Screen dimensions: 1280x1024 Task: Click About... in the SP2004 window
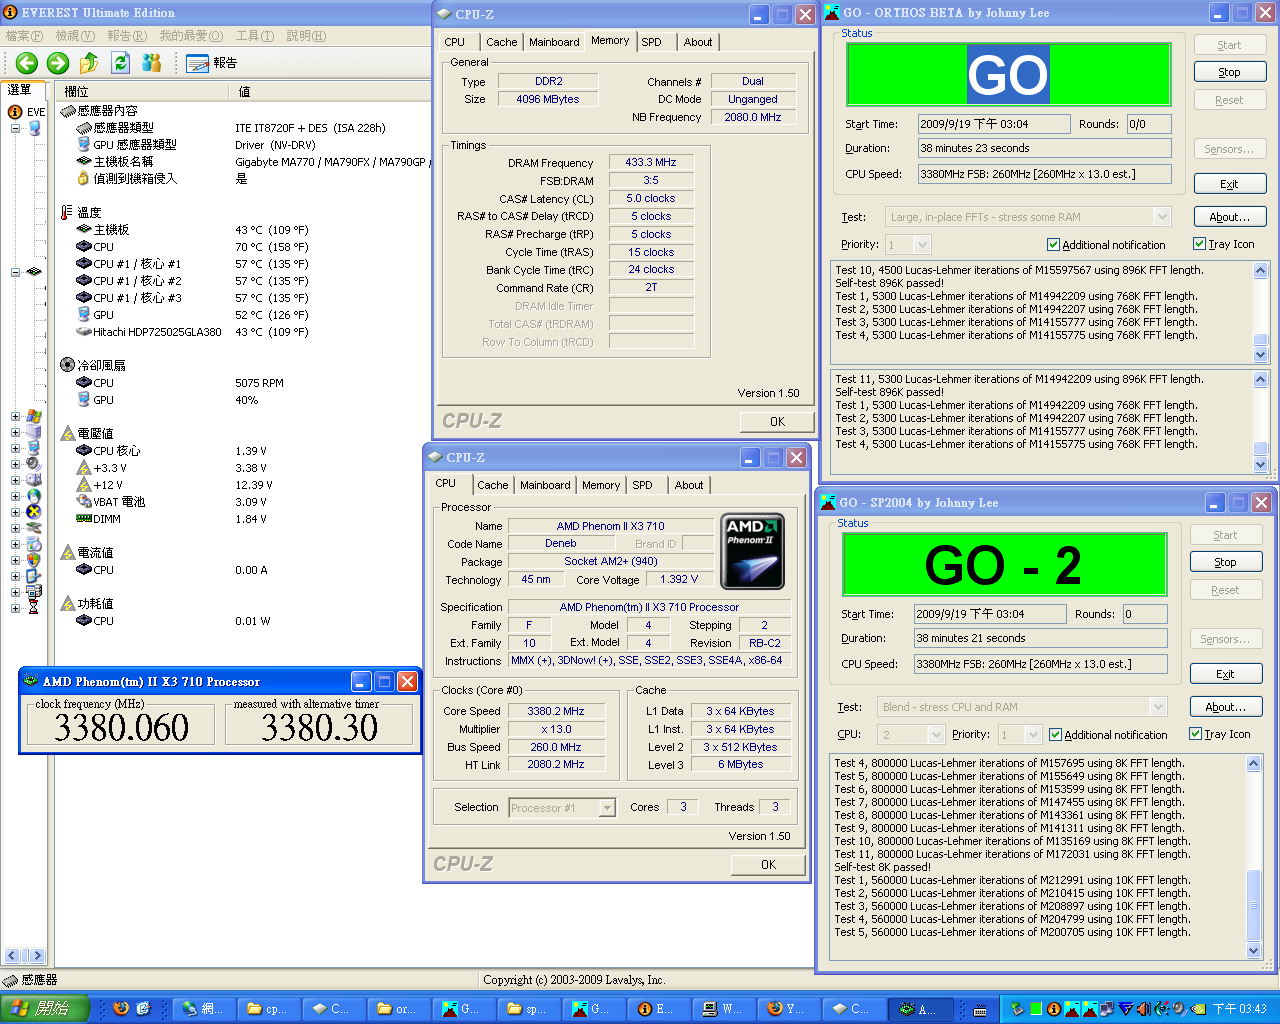(x=1226, y=706)
